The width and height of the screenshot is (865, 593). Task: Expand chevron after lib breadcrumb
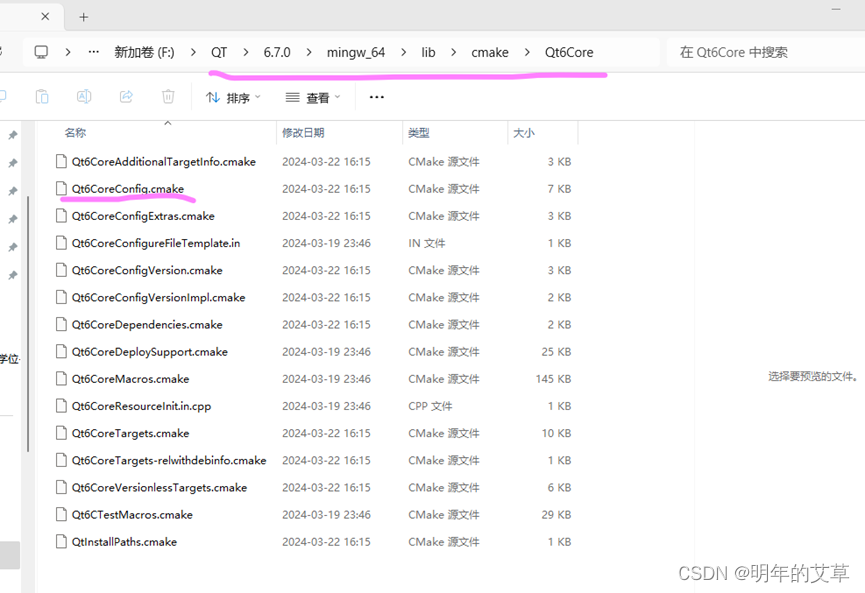coord(453,52)
